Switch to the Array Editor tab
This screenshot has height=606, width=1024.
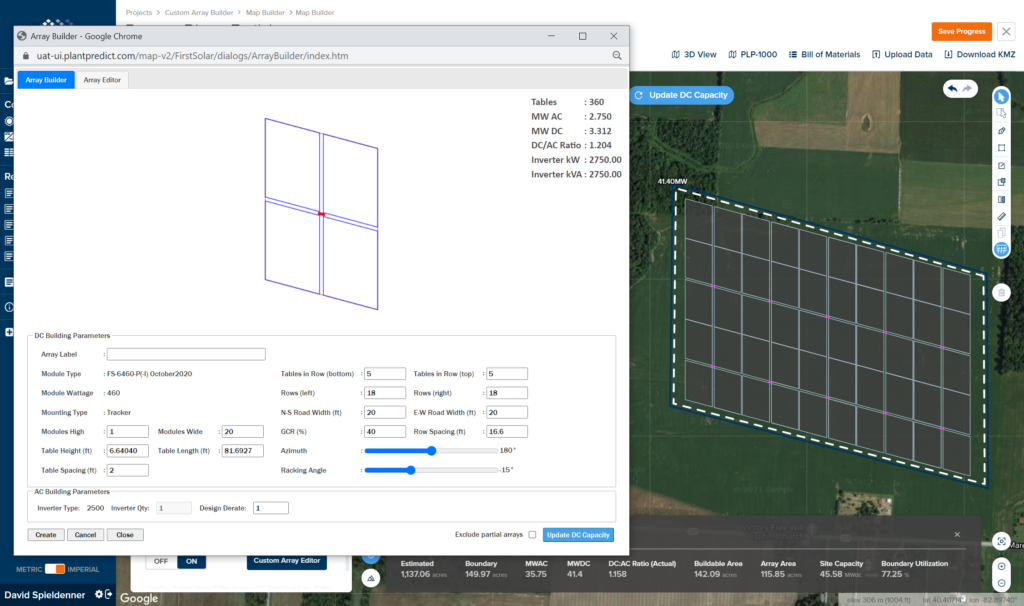tap(102, 80)
